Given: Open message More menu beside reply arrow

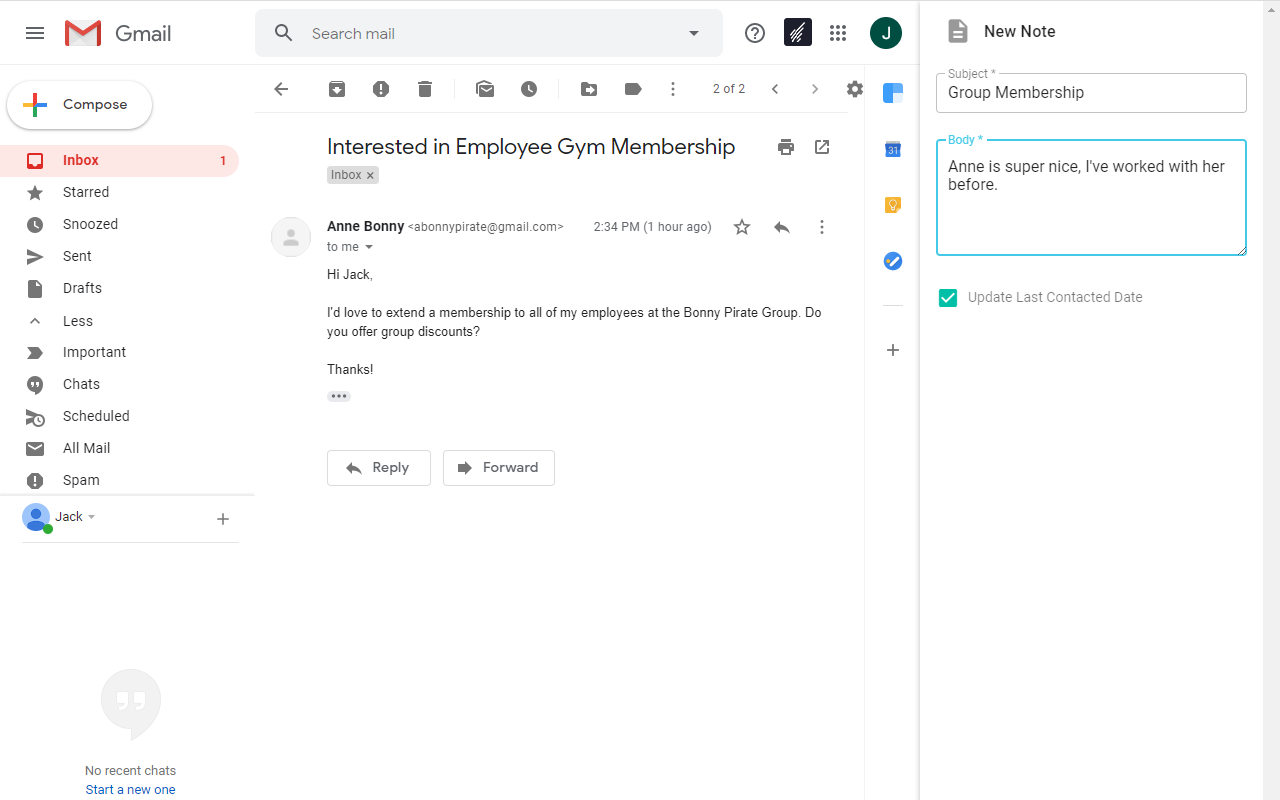Looking at the screenshot, I should coord(822,227).
